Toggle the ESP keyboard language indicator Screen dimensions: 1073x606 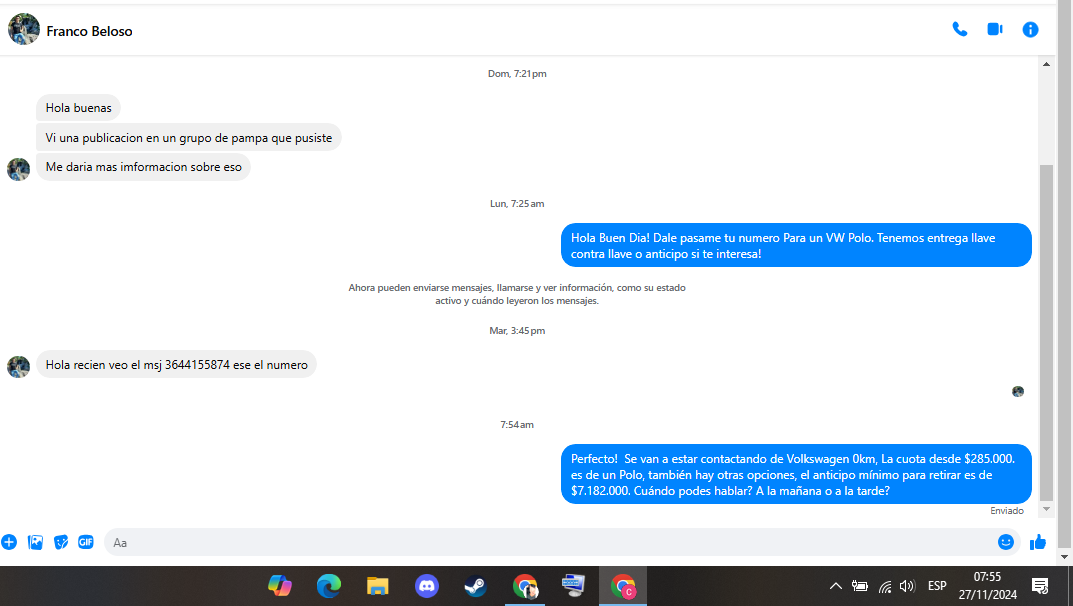point(937,586)
